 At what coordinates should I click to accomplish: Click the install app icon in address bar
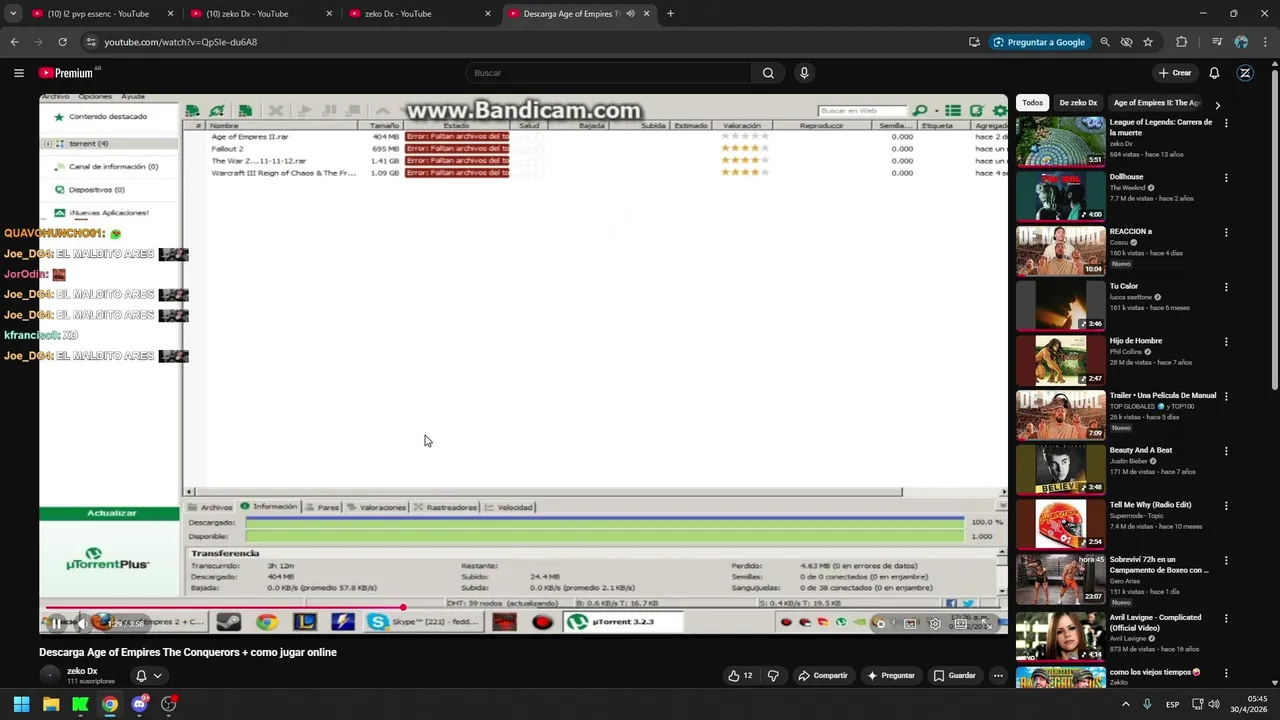click(x=974, y=42)
